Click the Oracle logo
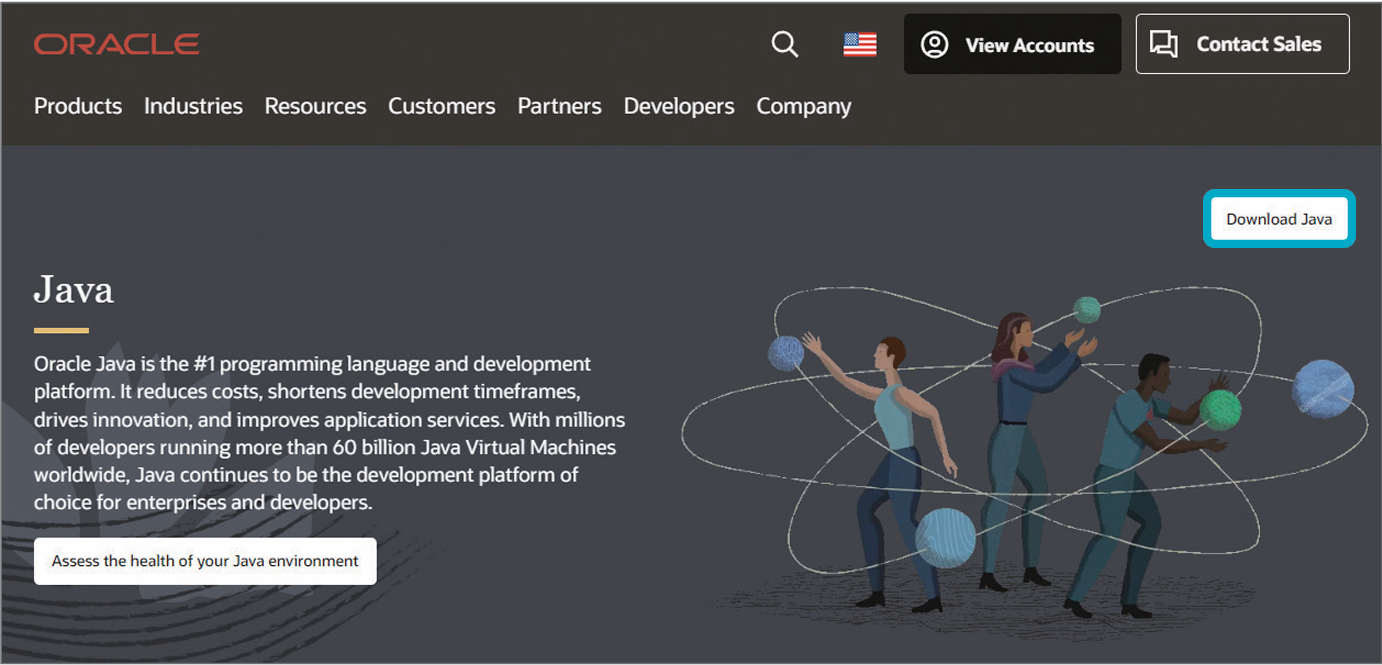 (x=117, y=44)
